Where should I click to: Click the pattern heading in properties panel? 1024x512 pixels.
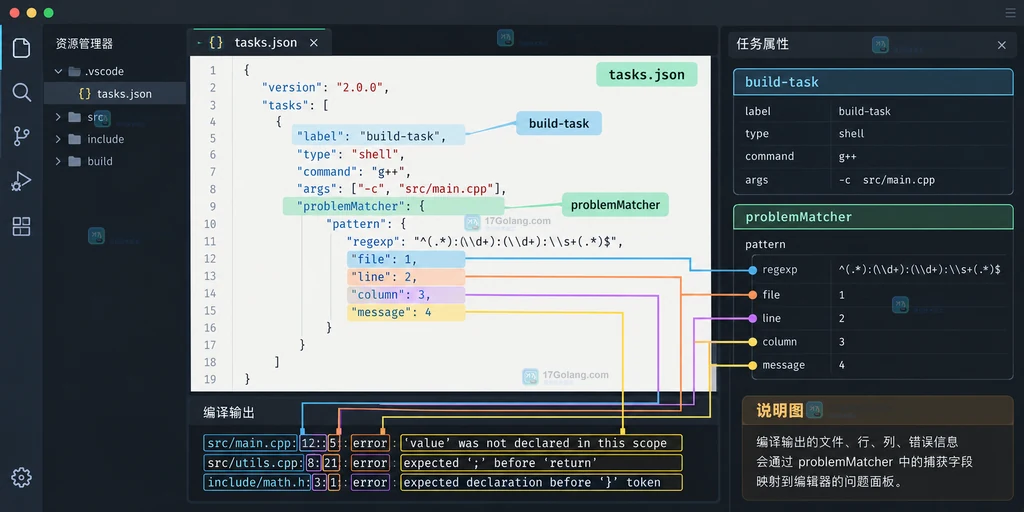point(765,244)
